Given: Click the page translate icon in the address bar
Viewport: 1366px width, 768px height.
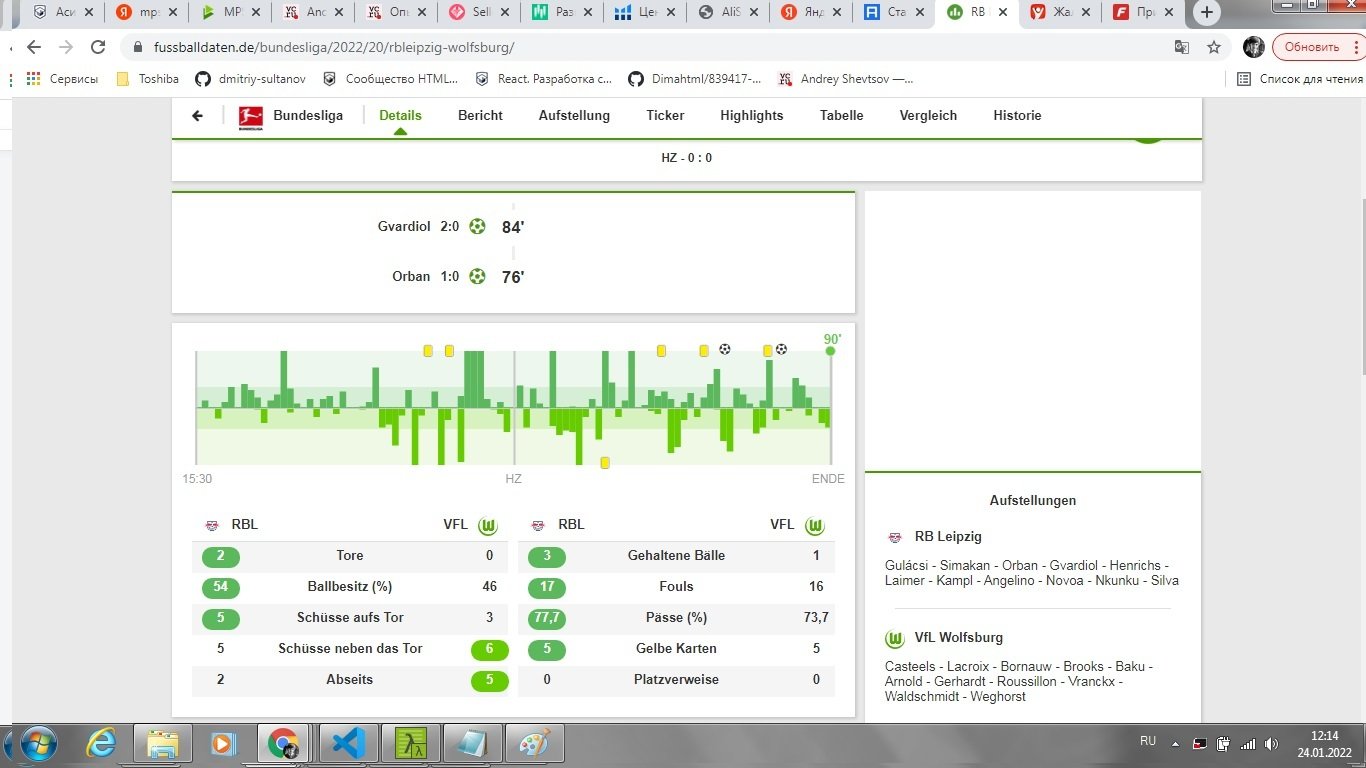Looking at the screenshot, I should click(1182, 47).
